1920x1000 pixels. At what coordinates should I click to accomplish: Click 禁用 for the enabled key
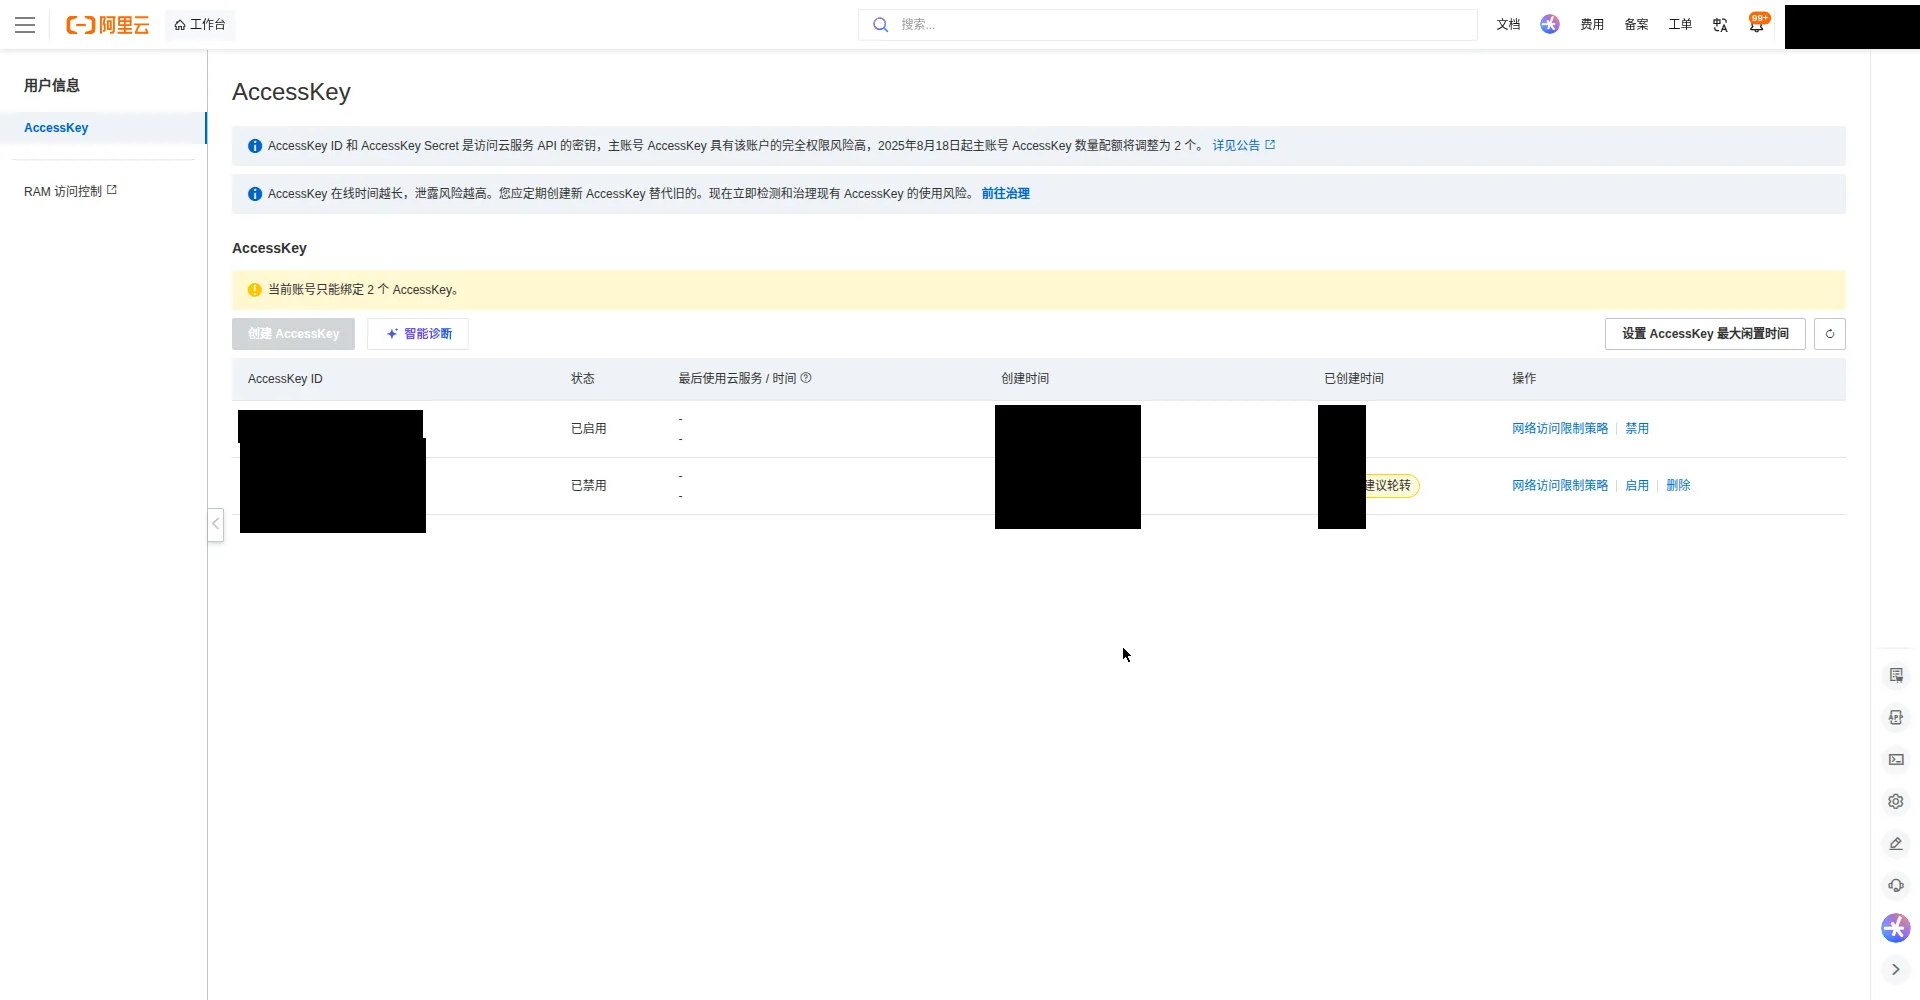pyautogui.click(x=1637, y=428)
